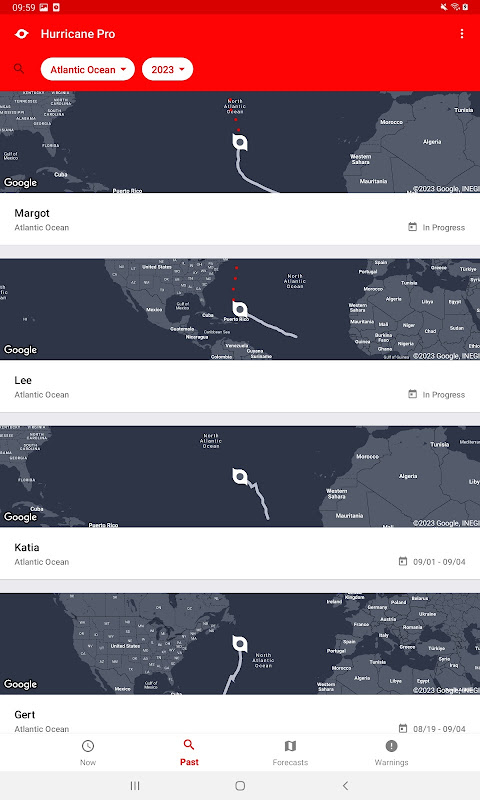Tap the search magnifier icon beside filters

[19, 68]
